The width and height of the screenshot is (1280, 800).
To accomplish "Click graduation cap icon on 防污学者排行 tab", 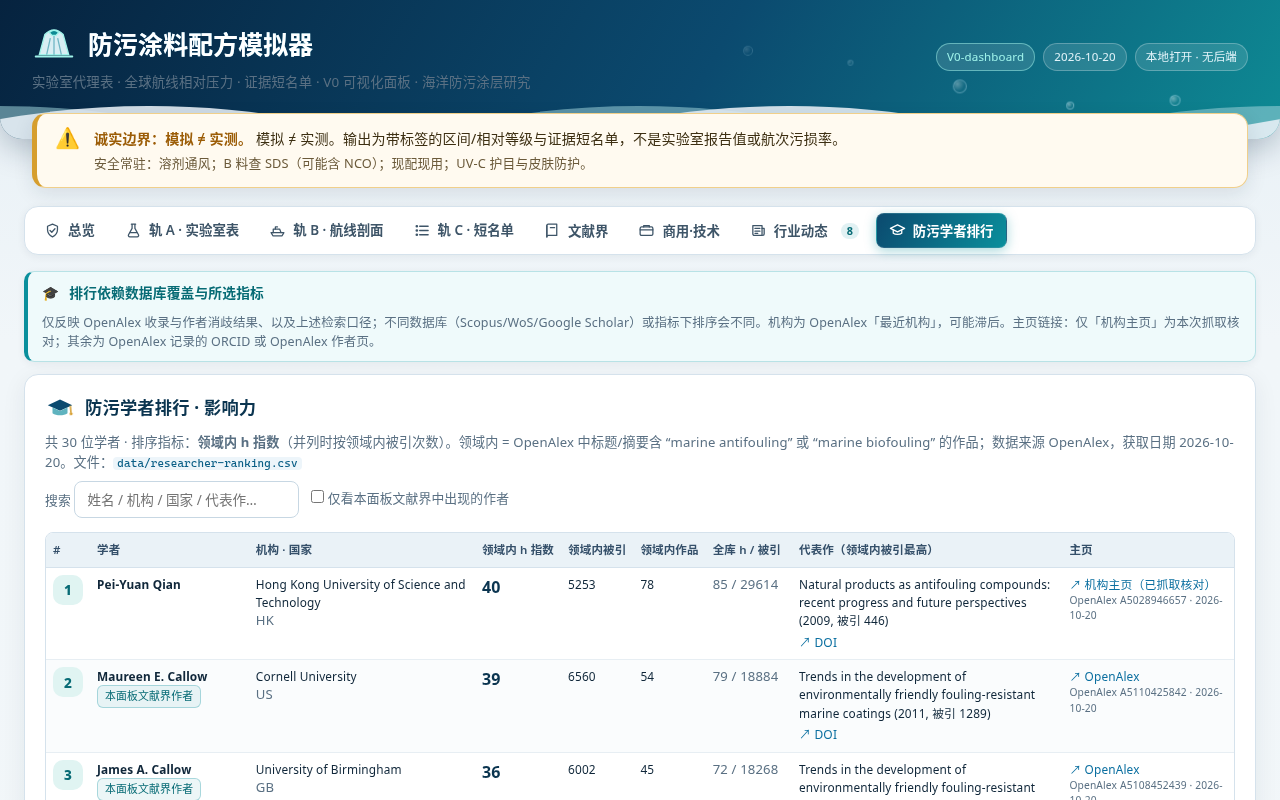I will 897,231.
